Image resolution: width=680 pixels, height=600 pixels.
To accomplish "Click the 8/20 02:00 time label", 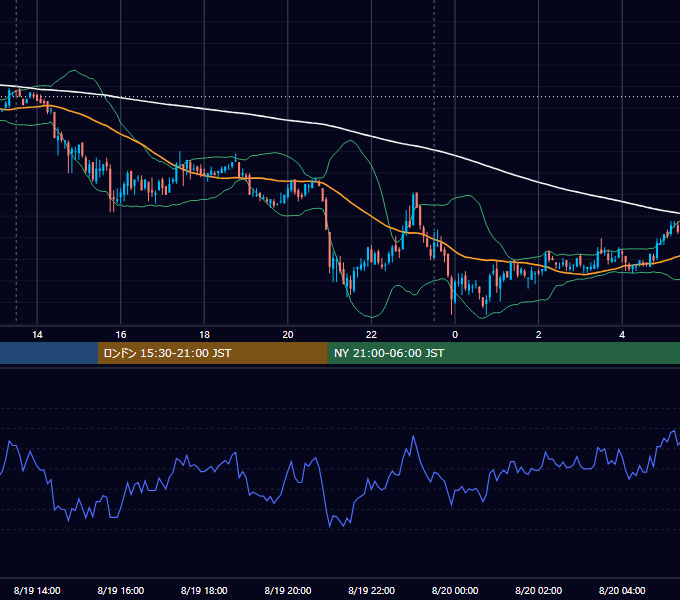I will click(539, 590).
